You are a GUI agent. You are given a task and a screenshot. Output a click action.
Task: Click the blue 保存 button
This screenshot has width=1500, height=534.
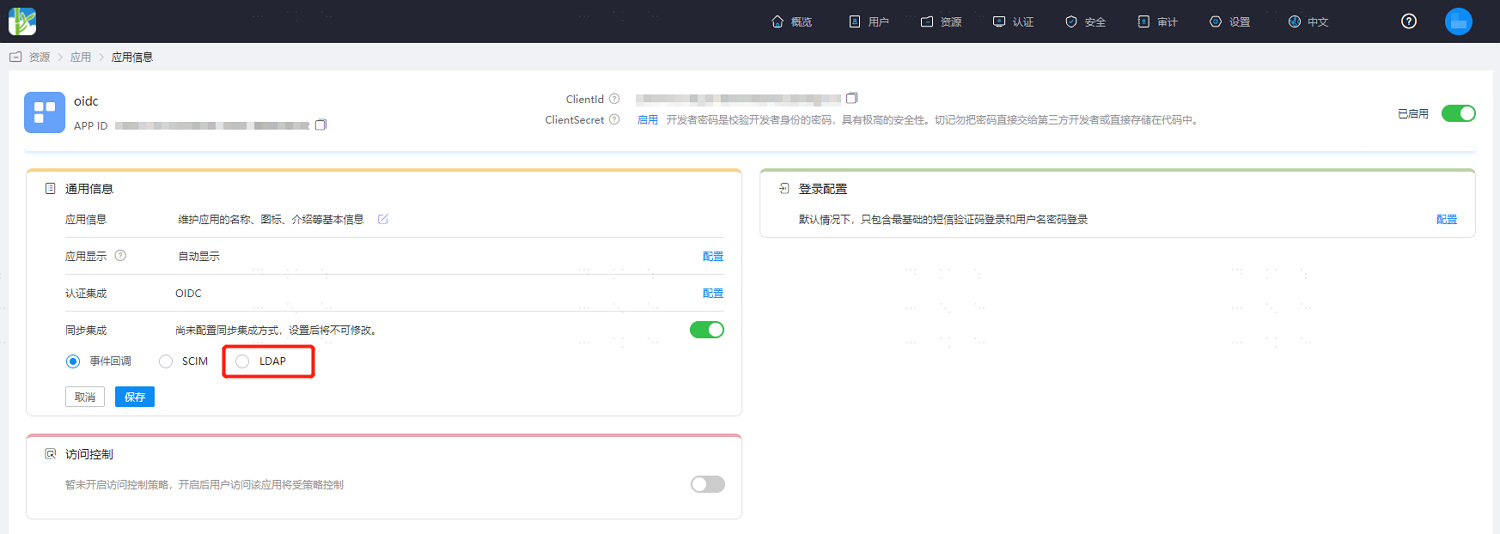(135, 397)
